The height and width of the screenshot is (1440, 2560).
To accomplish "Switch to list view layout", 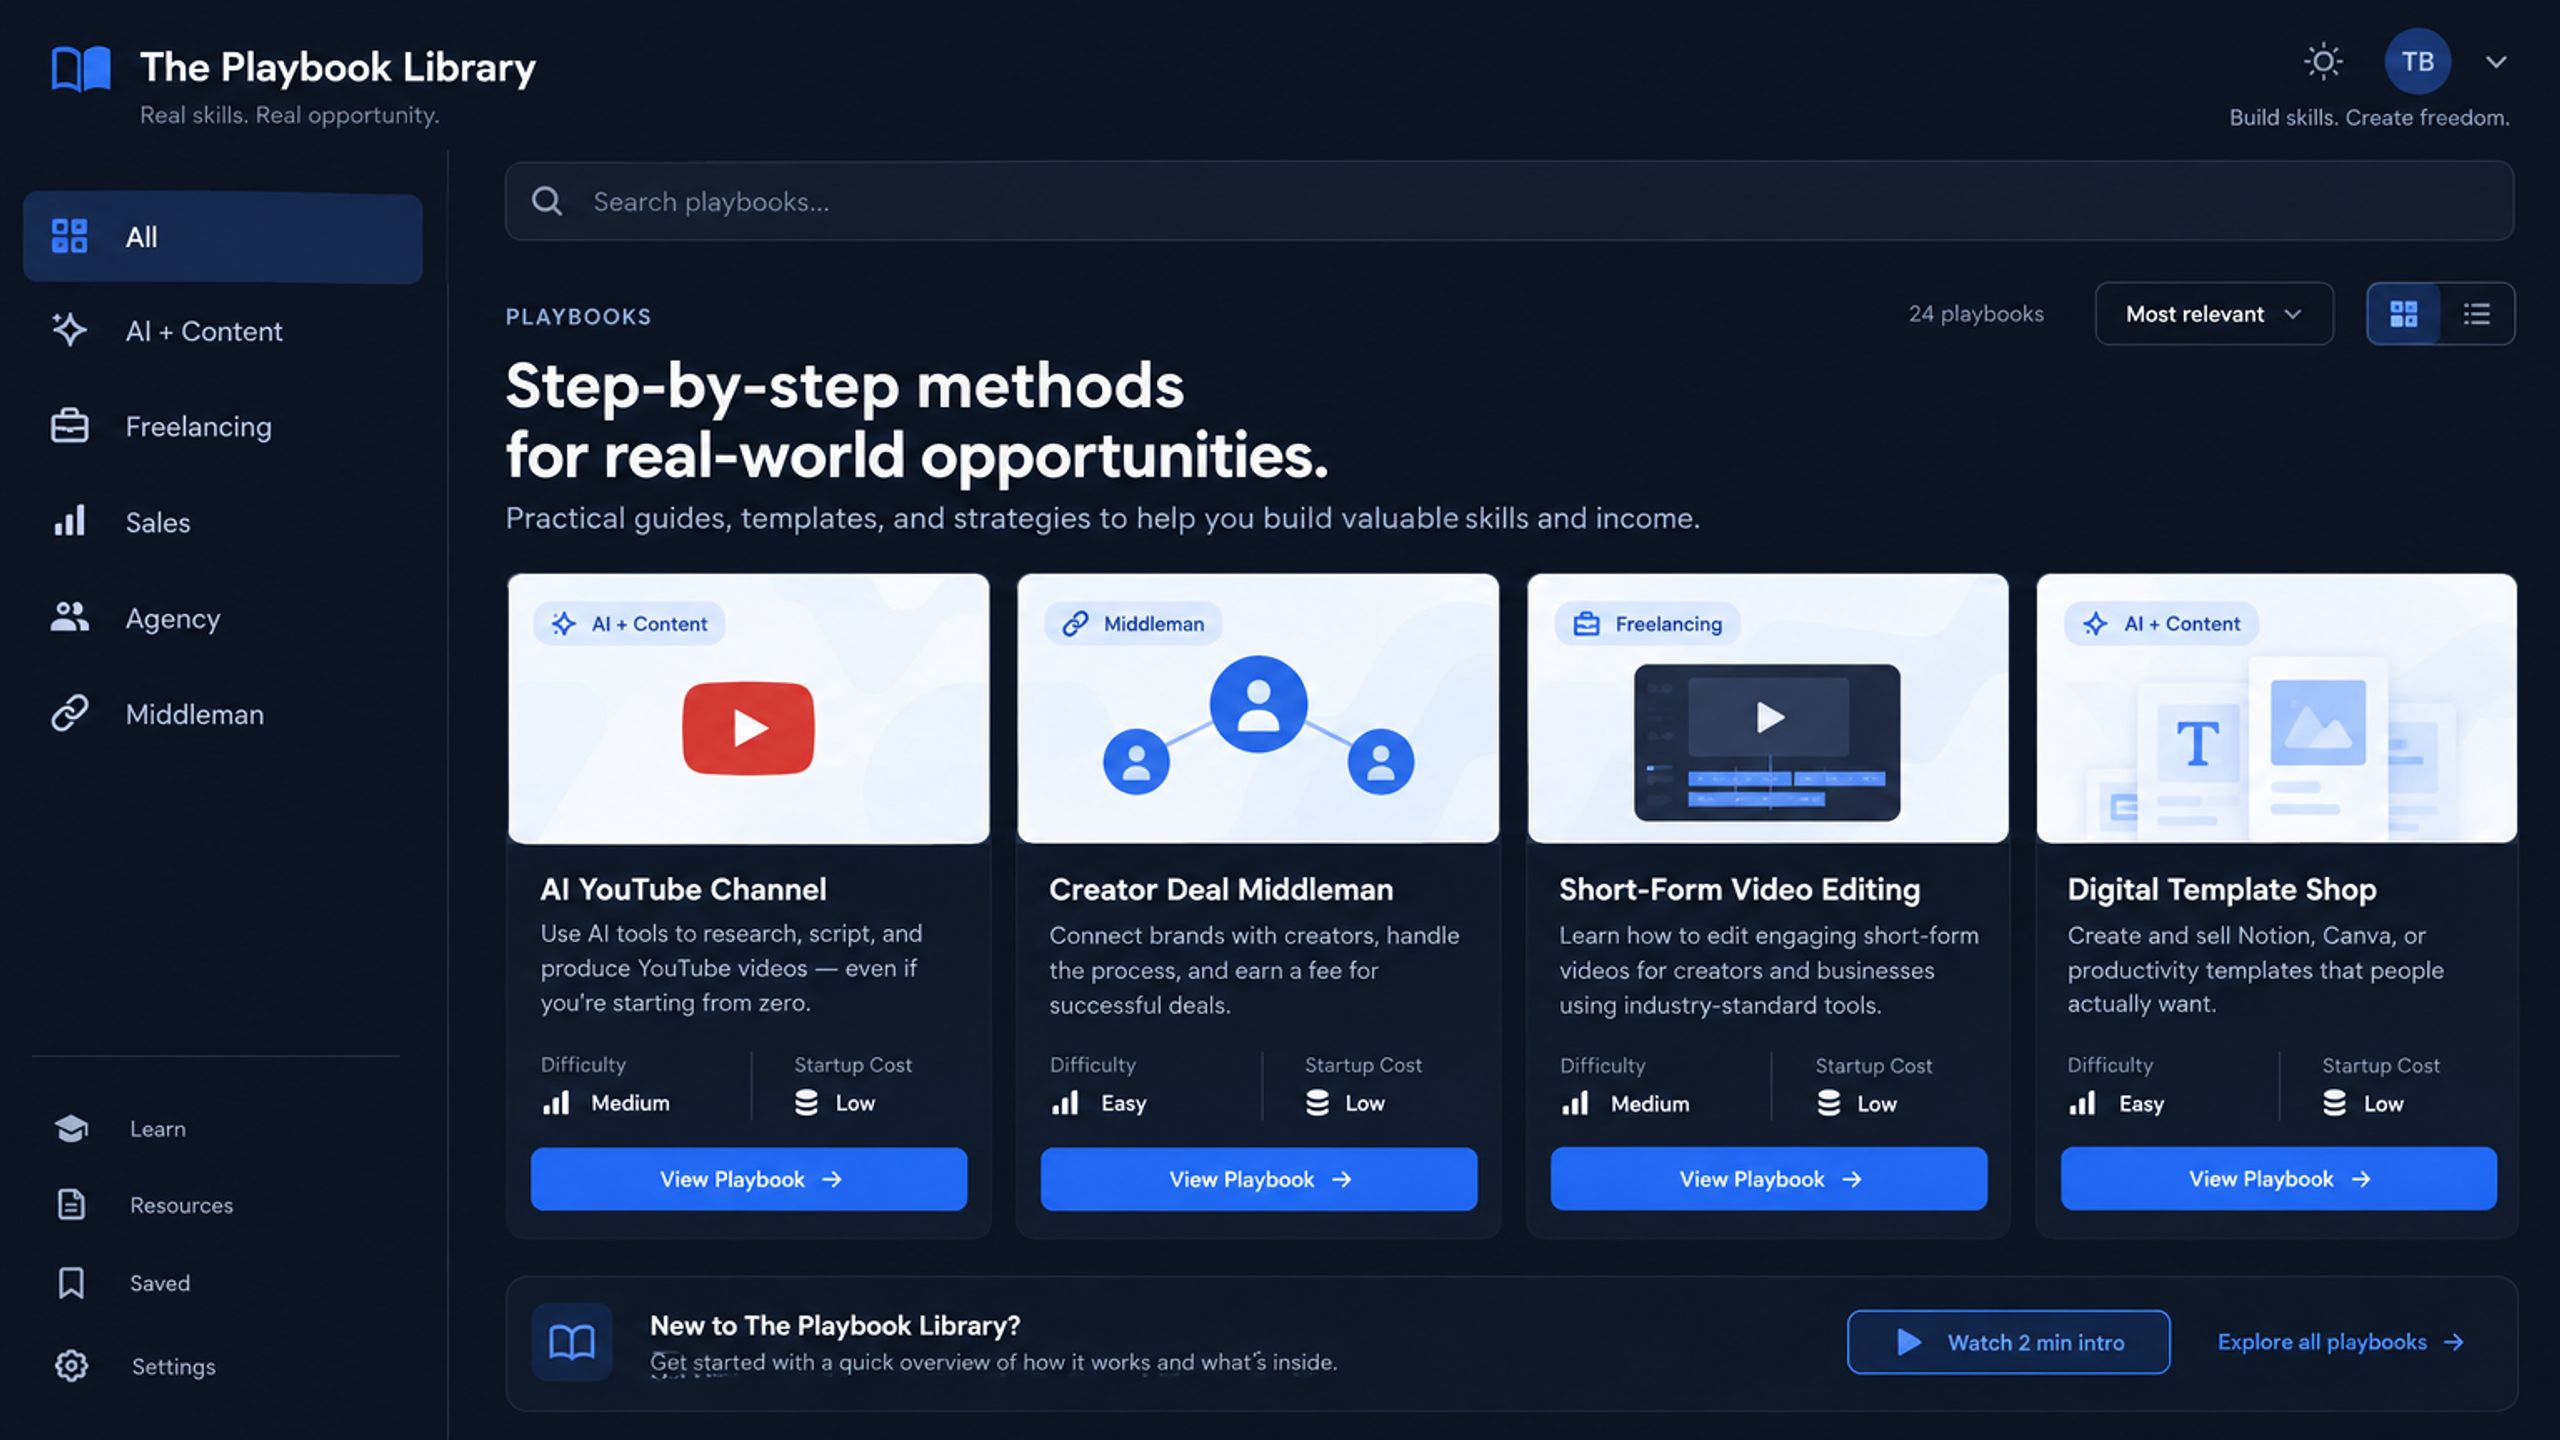I will click(x=2477, y=314).
